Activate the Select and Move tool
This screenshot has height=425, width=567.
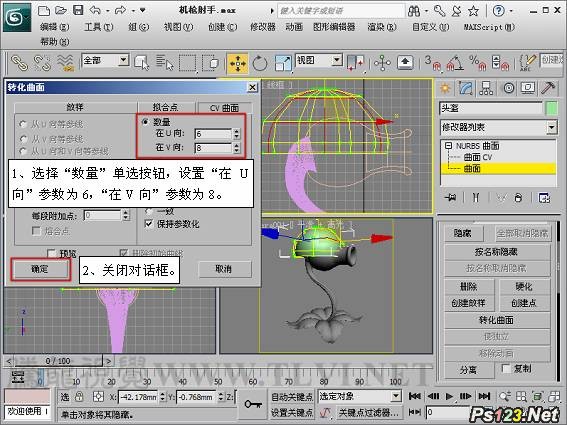pos(238,63)
